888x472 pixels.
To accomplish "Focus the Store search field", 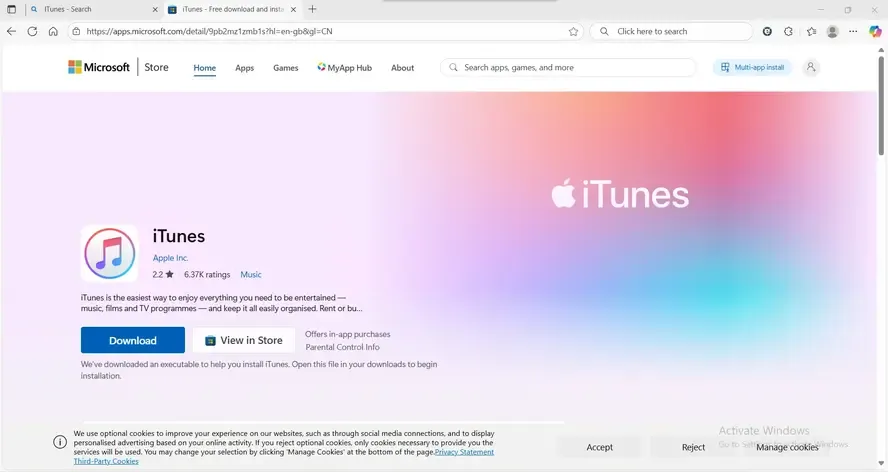I will (x=568, y=67).
